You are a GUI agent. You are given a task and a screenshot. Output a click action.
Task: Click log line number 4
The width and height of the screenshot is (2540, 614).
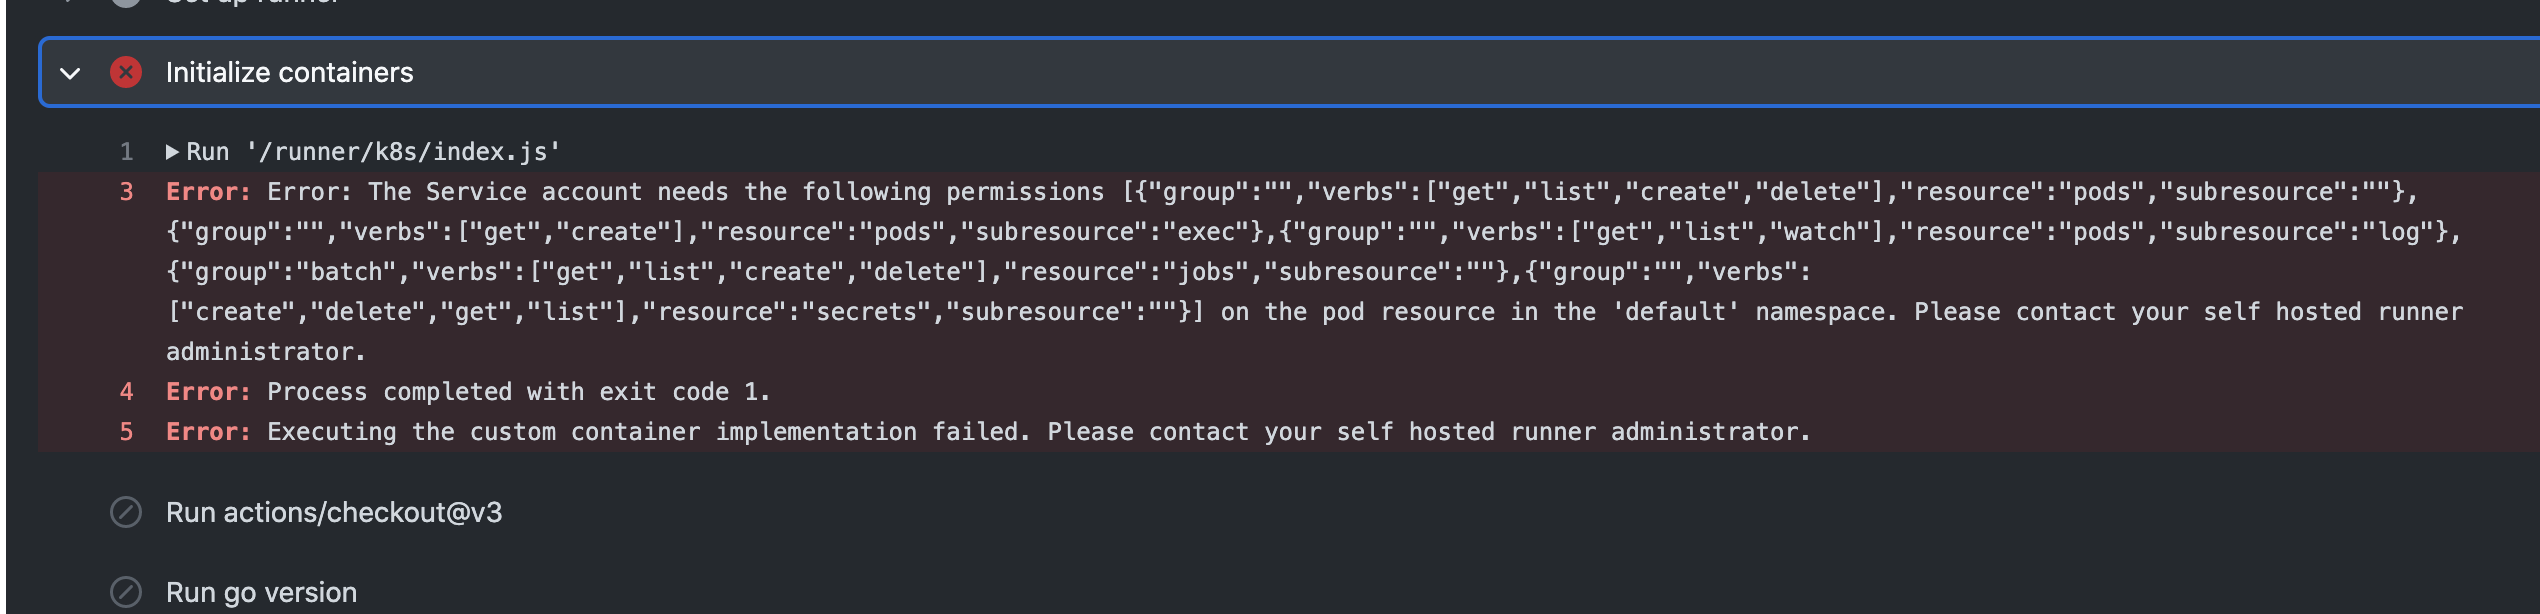(x=126, y=392)
